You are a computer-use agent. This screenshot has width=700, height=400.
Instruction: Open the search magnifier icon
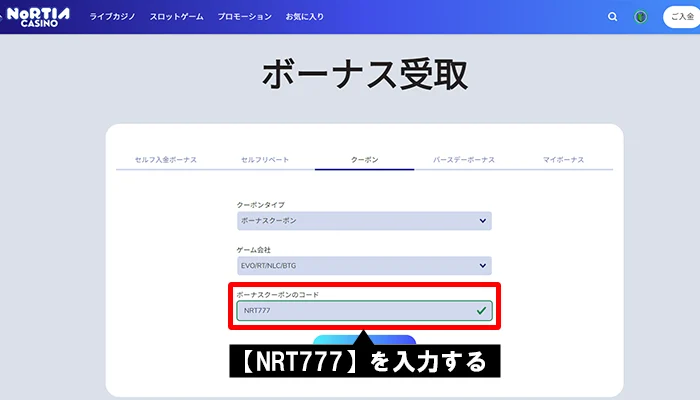pyautogui.click(x=613, y=17)
